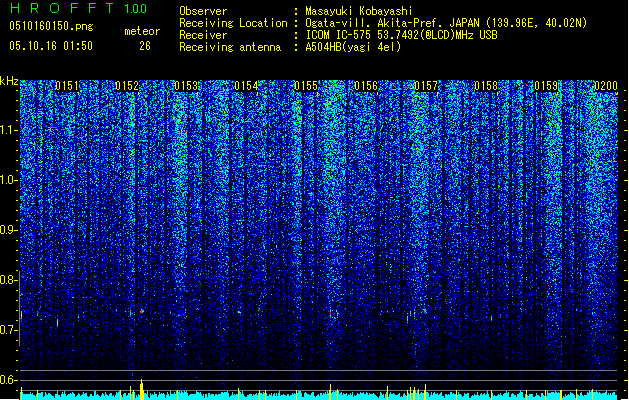Click the 0157 time marker

tap(426, 86)
